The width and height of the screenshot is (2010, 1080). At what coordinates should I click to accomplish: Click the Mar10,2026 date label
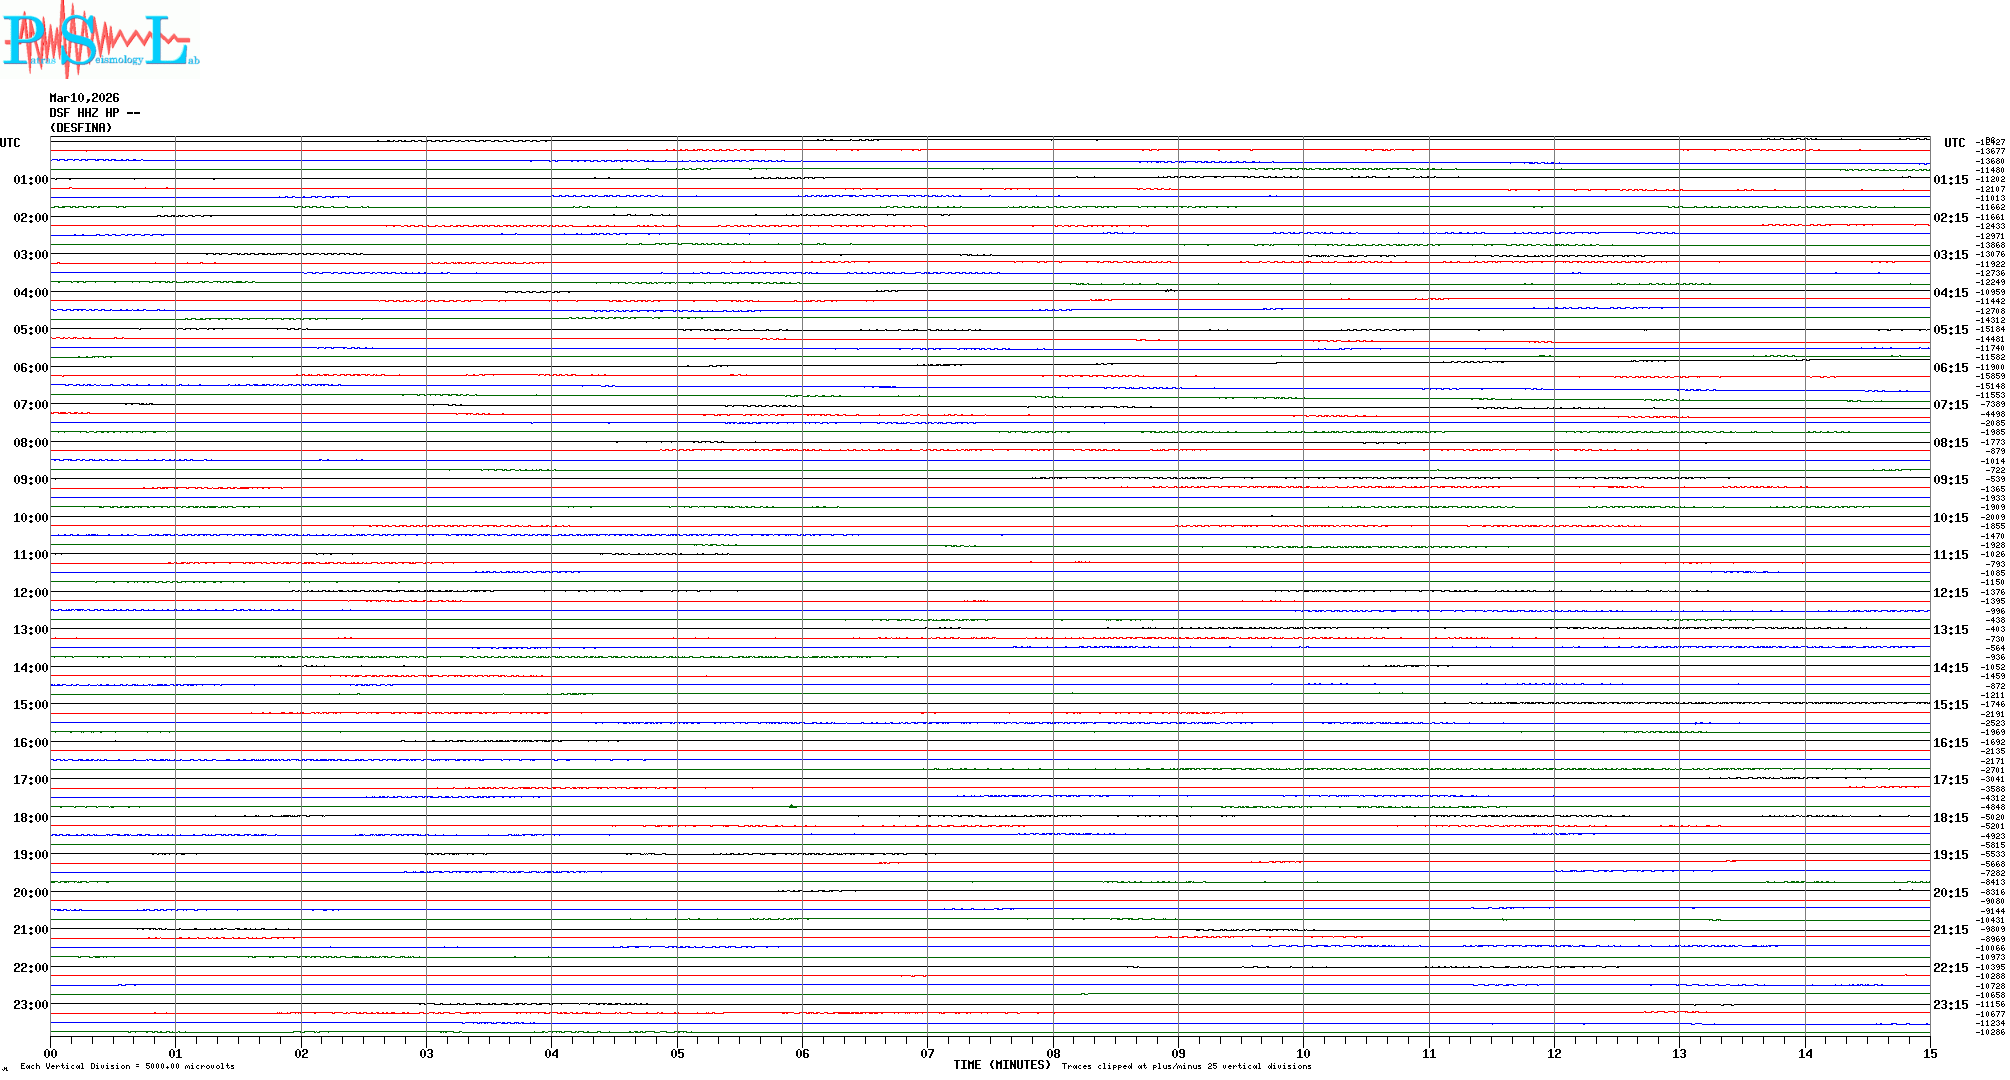point(84,98)
